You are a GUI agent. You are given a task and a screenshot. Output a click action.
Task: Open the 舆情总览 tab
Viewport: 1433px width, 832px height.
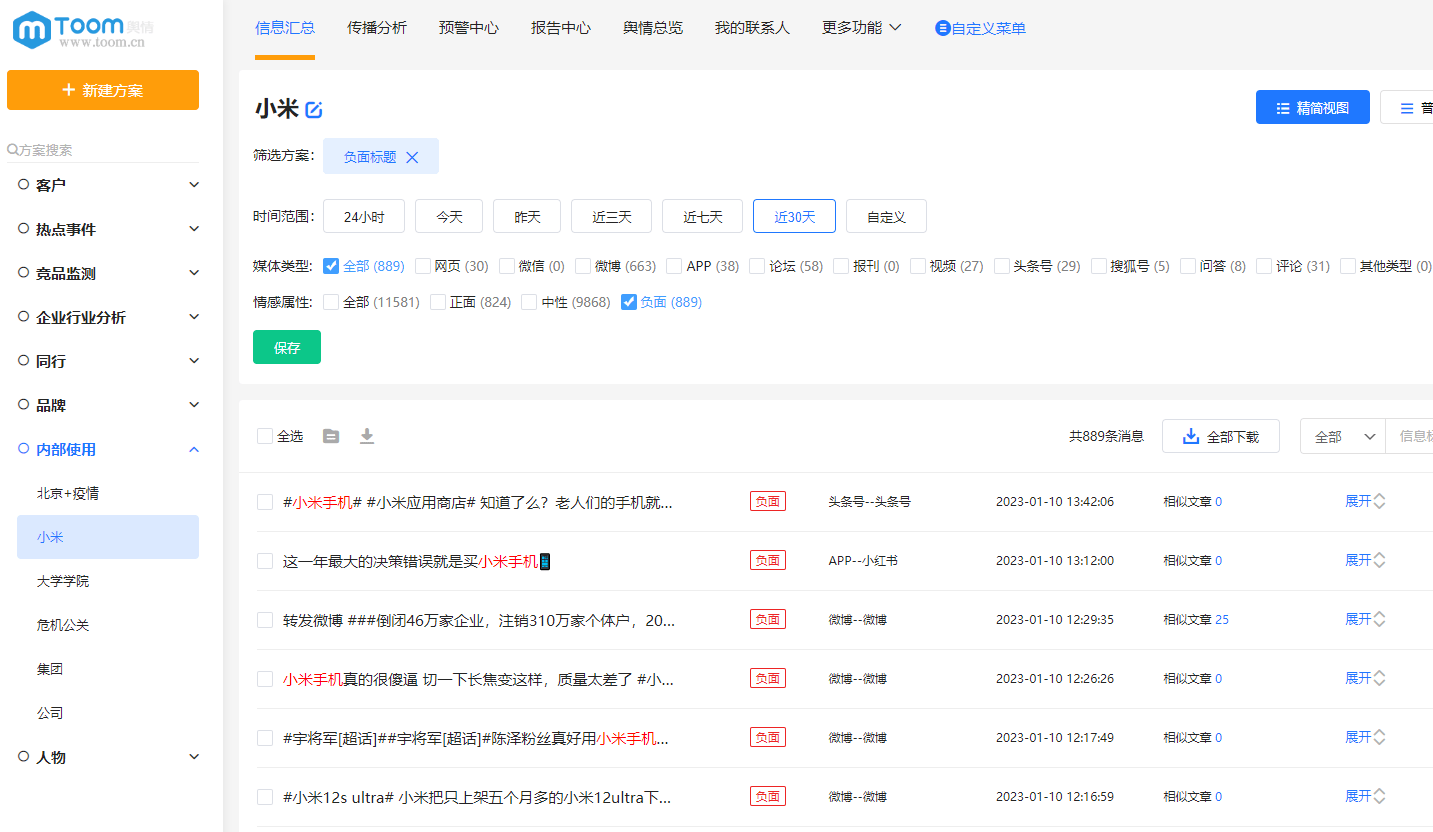click(x=653, y=28)
